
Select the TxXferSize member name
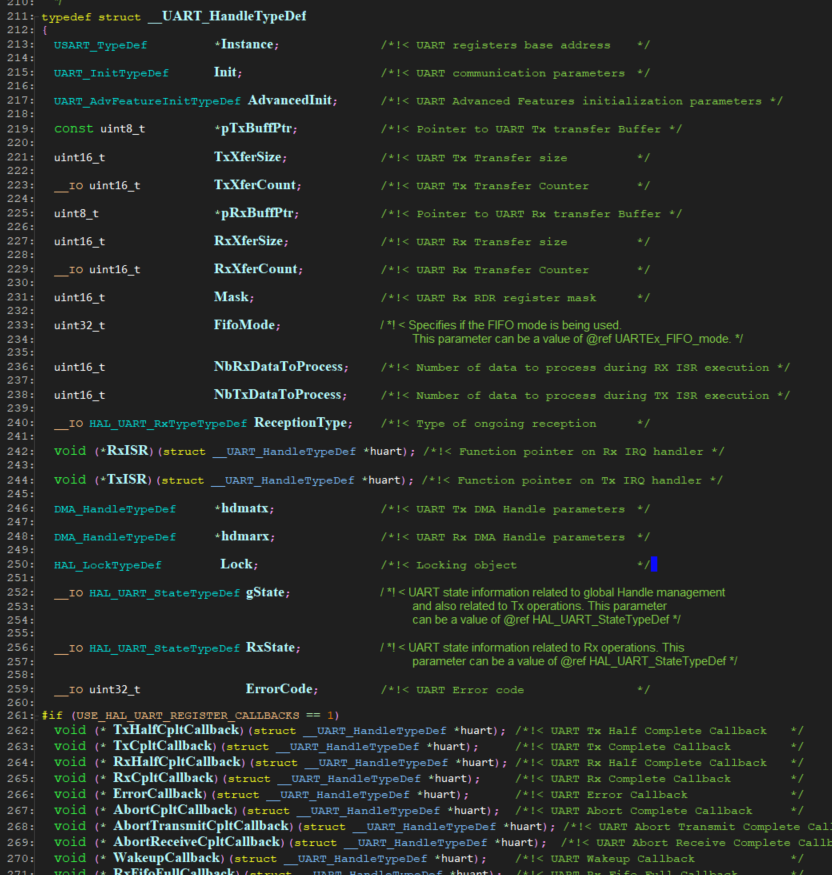tap(248, 157)
